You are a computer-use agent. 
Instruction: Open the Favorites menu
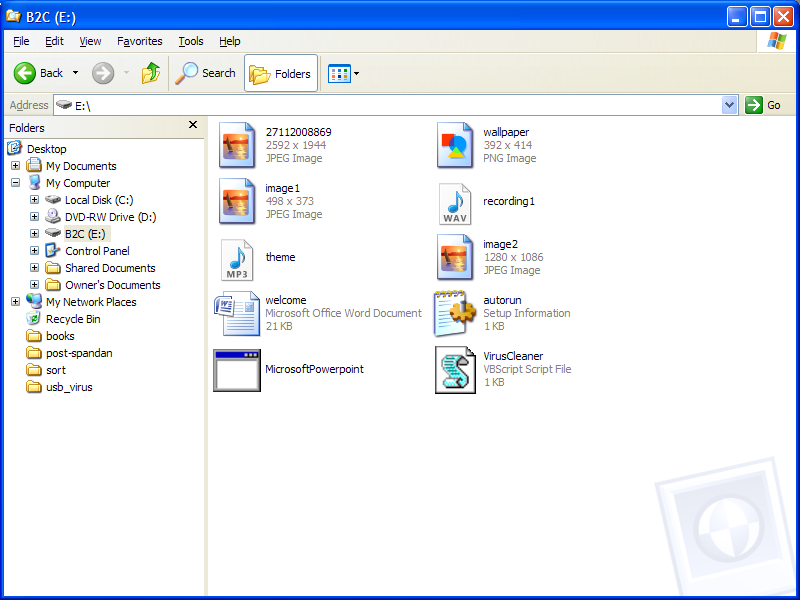coord(139,41)
